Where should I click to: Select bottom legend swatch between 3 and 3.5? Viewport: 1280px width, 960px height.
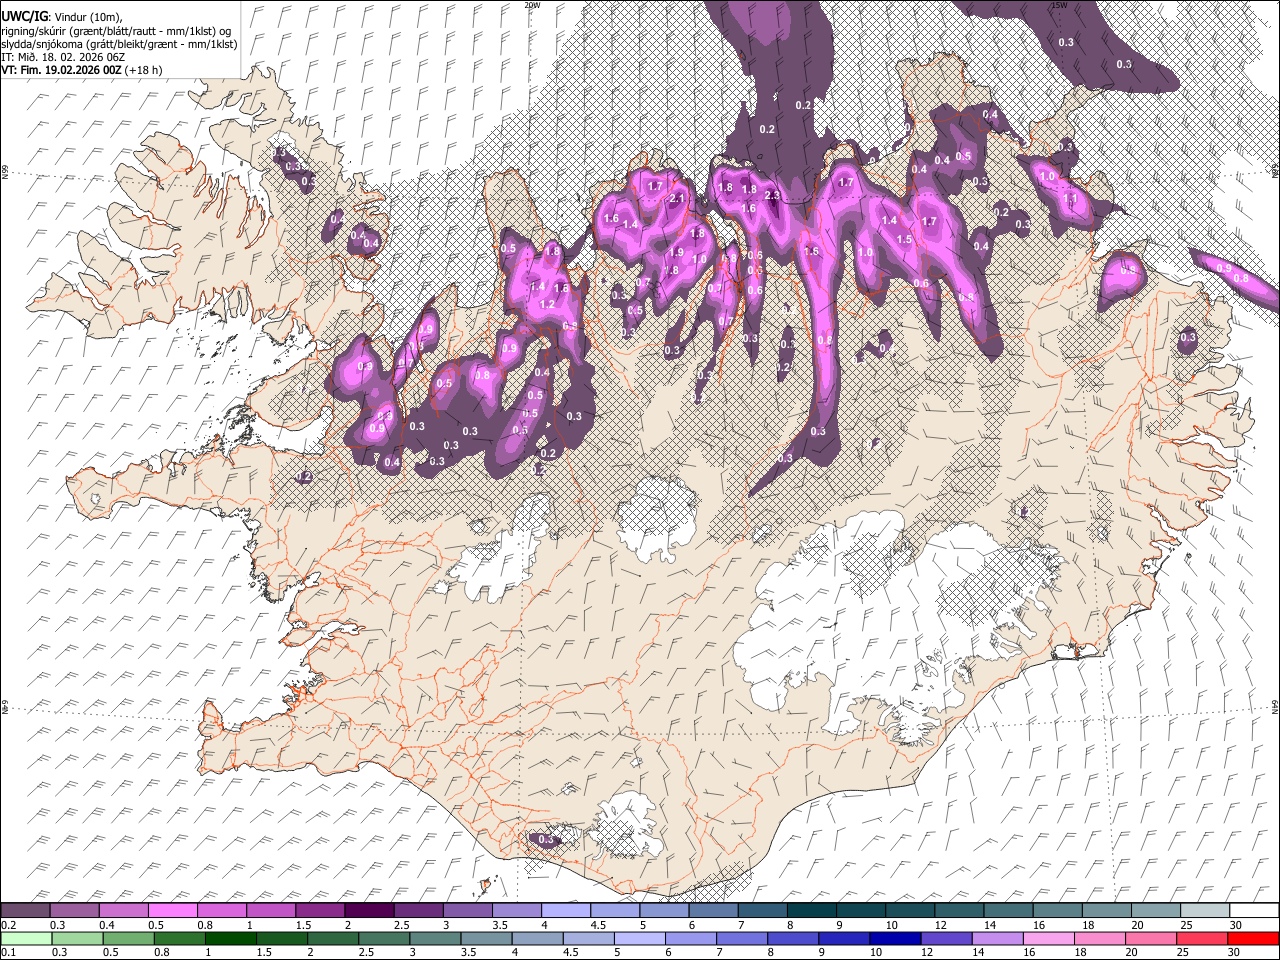[x=435, y=938]
